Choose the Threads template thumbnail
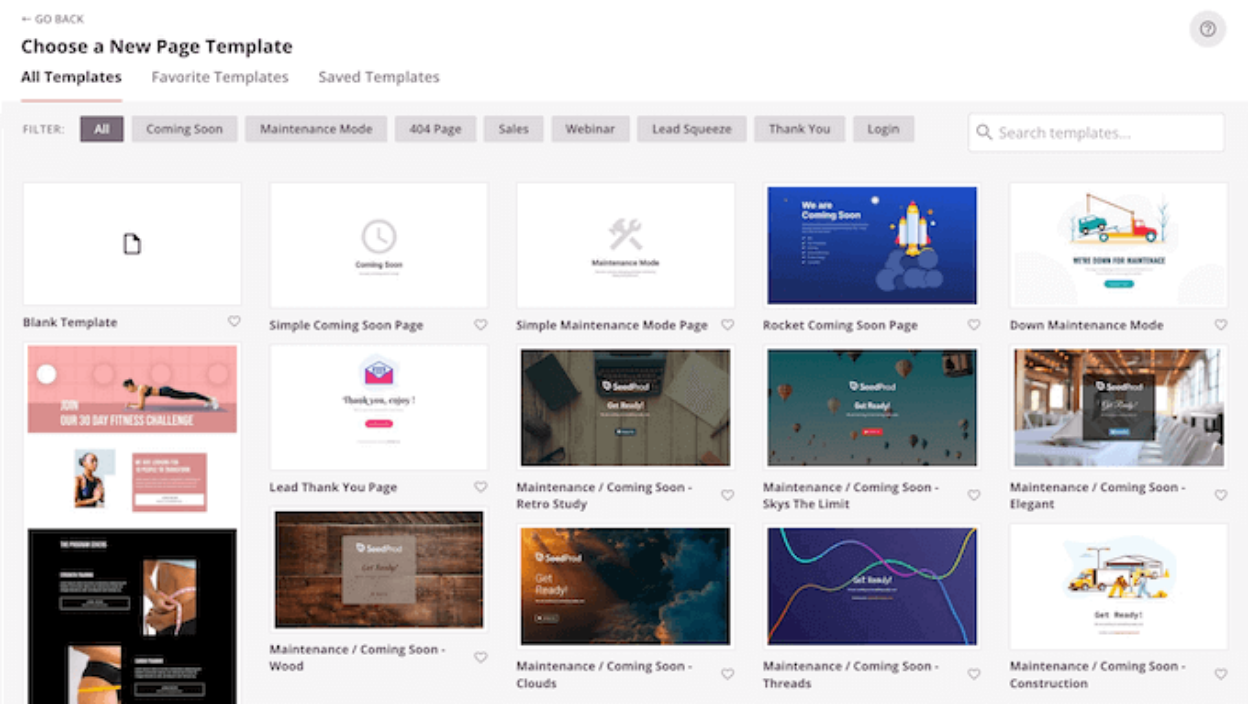Screen dimensions: 1248x704 point(871,586)
